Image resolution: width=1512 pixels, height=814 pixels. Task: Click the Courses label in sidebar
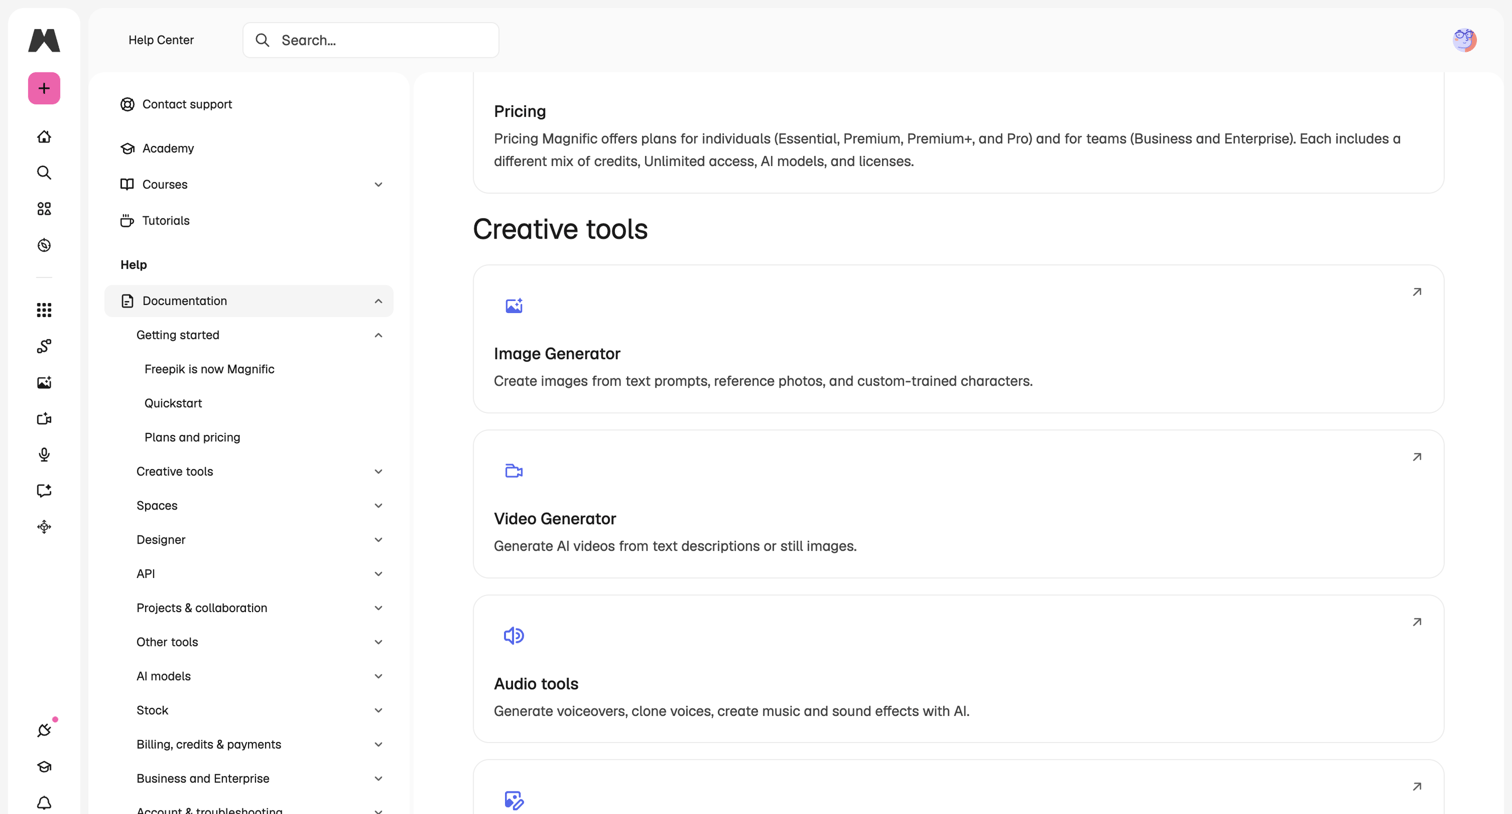165,184
